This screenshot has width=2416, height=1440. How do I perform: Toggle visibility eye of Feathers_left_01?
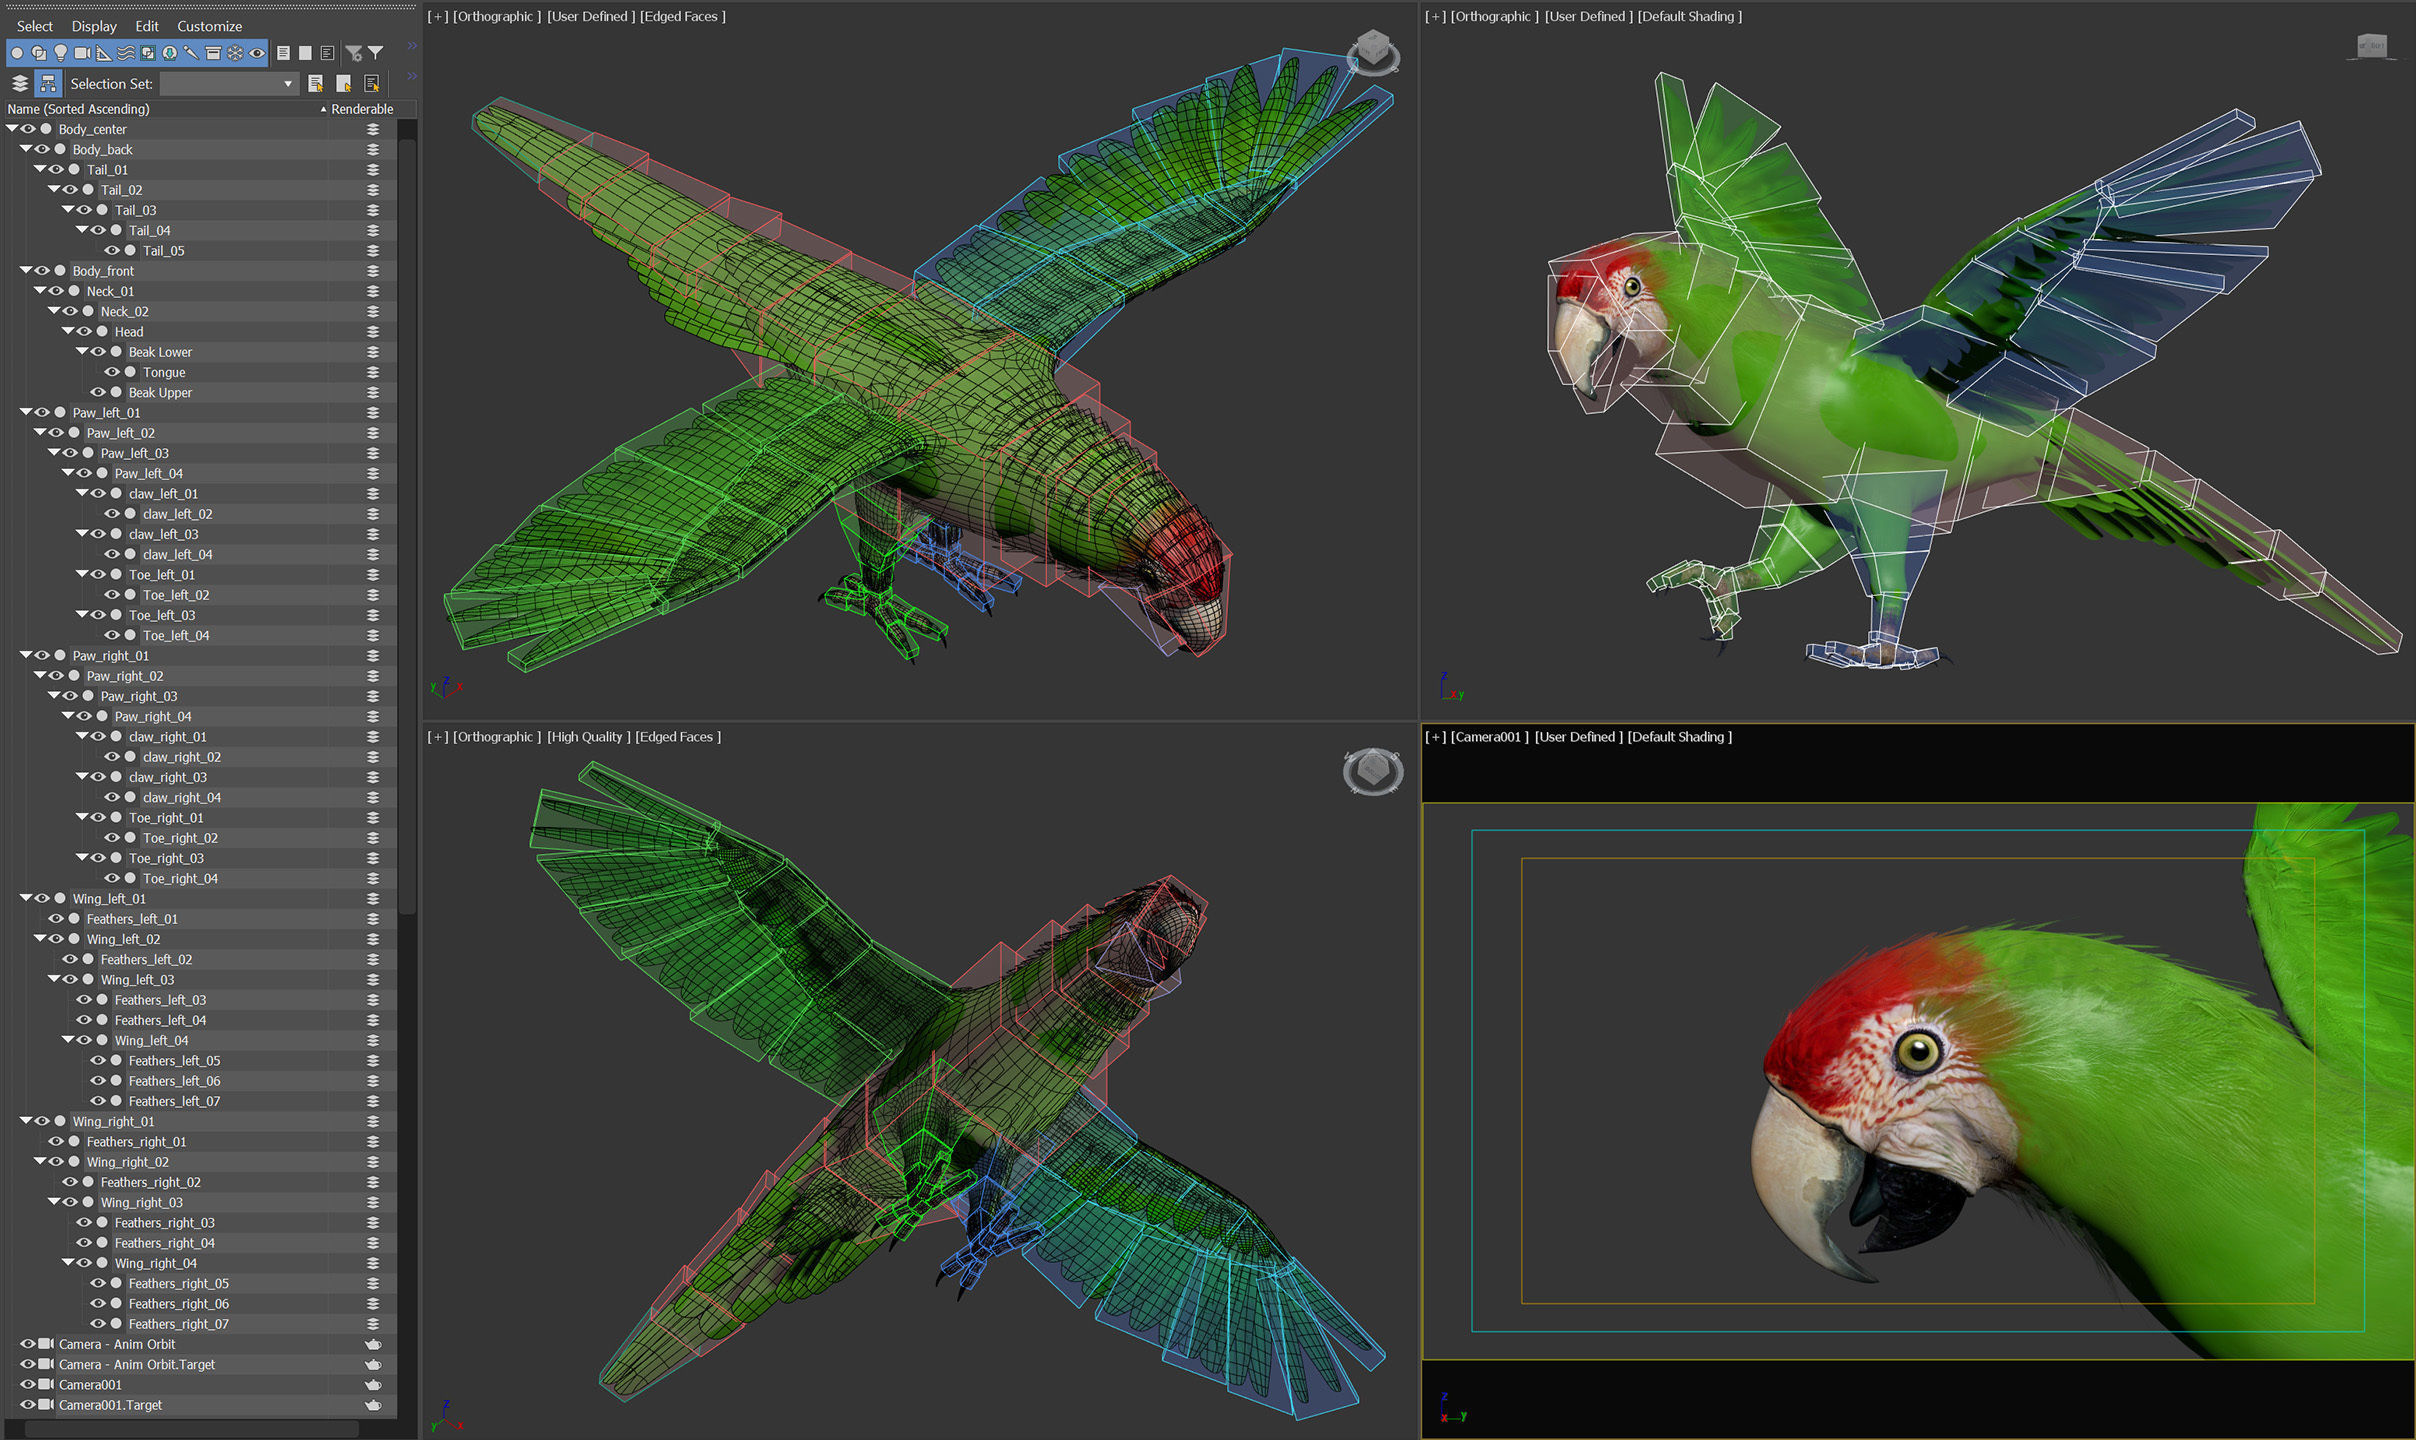coord(57,918)
